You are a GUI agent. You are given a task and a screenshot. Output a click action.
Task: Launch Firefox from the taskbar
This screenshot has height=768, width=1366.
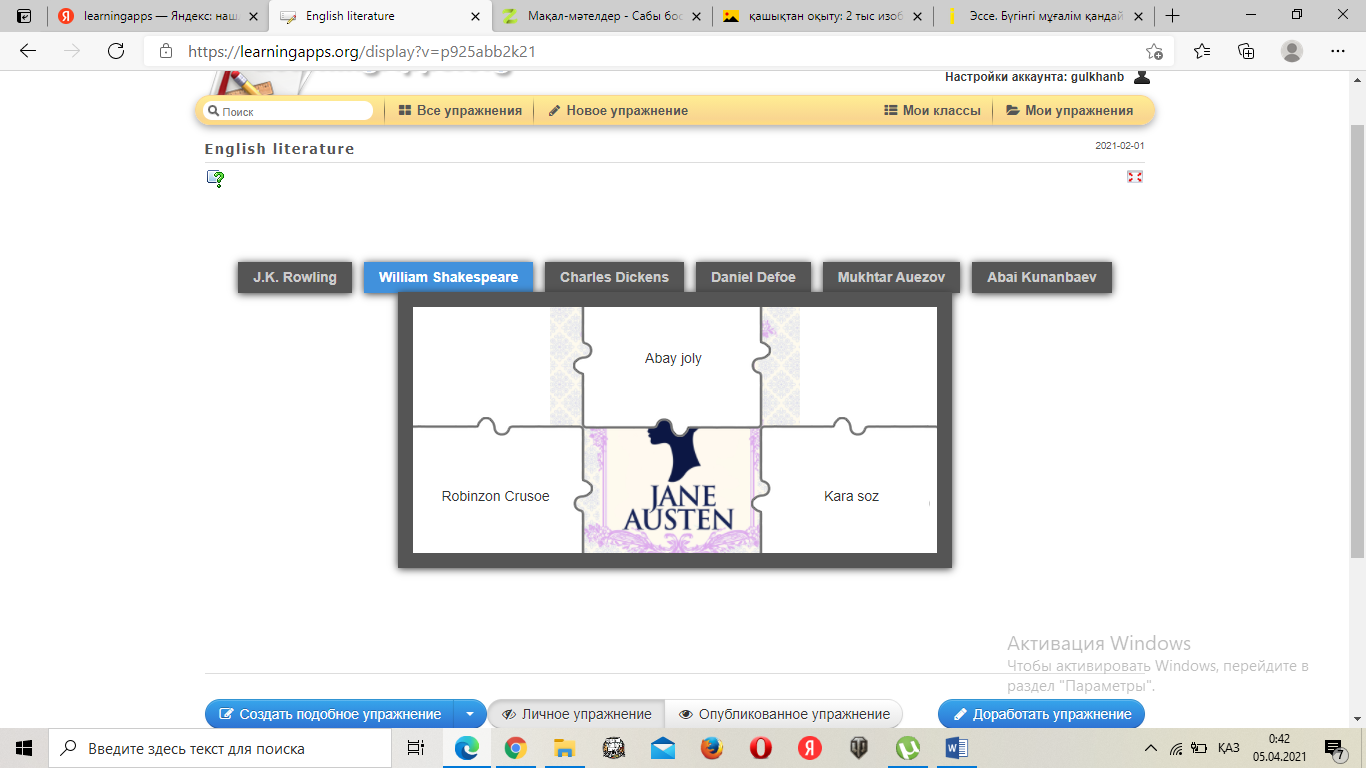coord(711,748)
